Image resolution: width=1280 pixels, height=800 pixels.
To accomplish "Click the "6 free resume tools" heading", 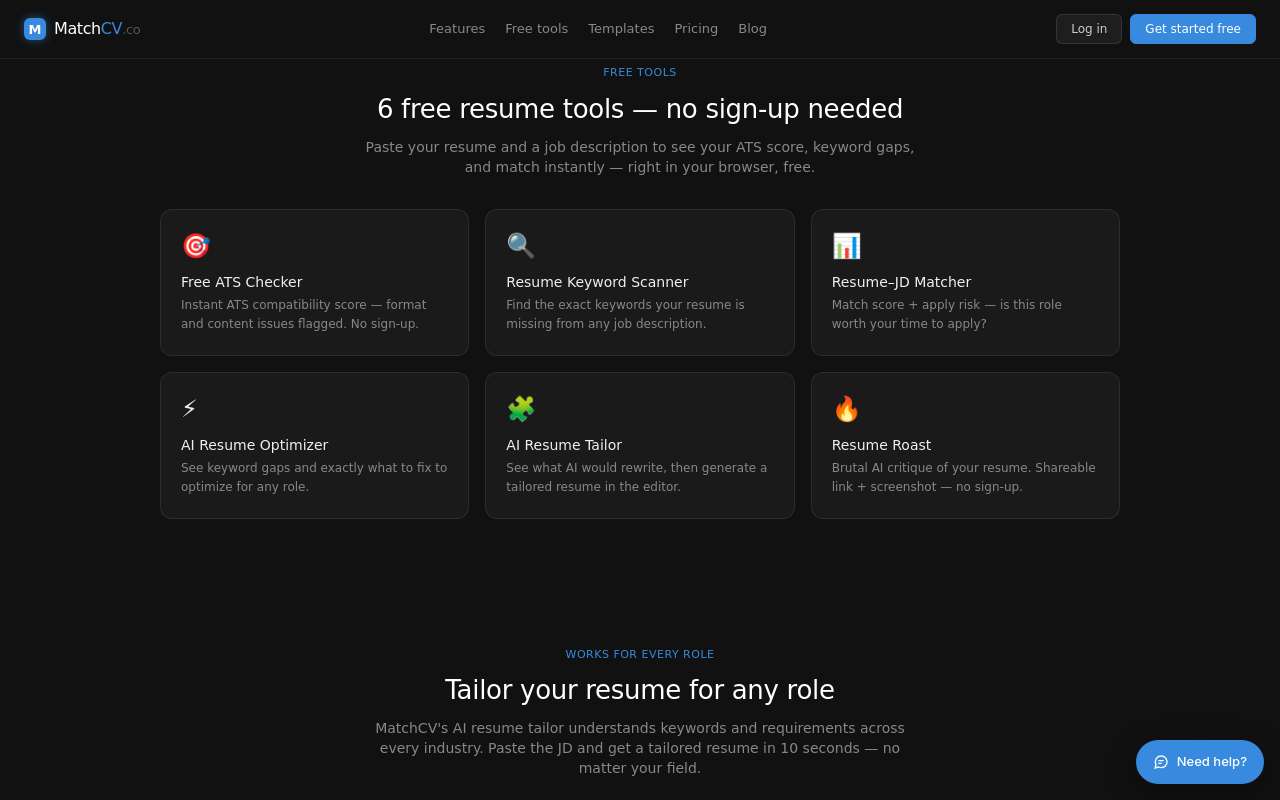I will (x=640, y=109).
